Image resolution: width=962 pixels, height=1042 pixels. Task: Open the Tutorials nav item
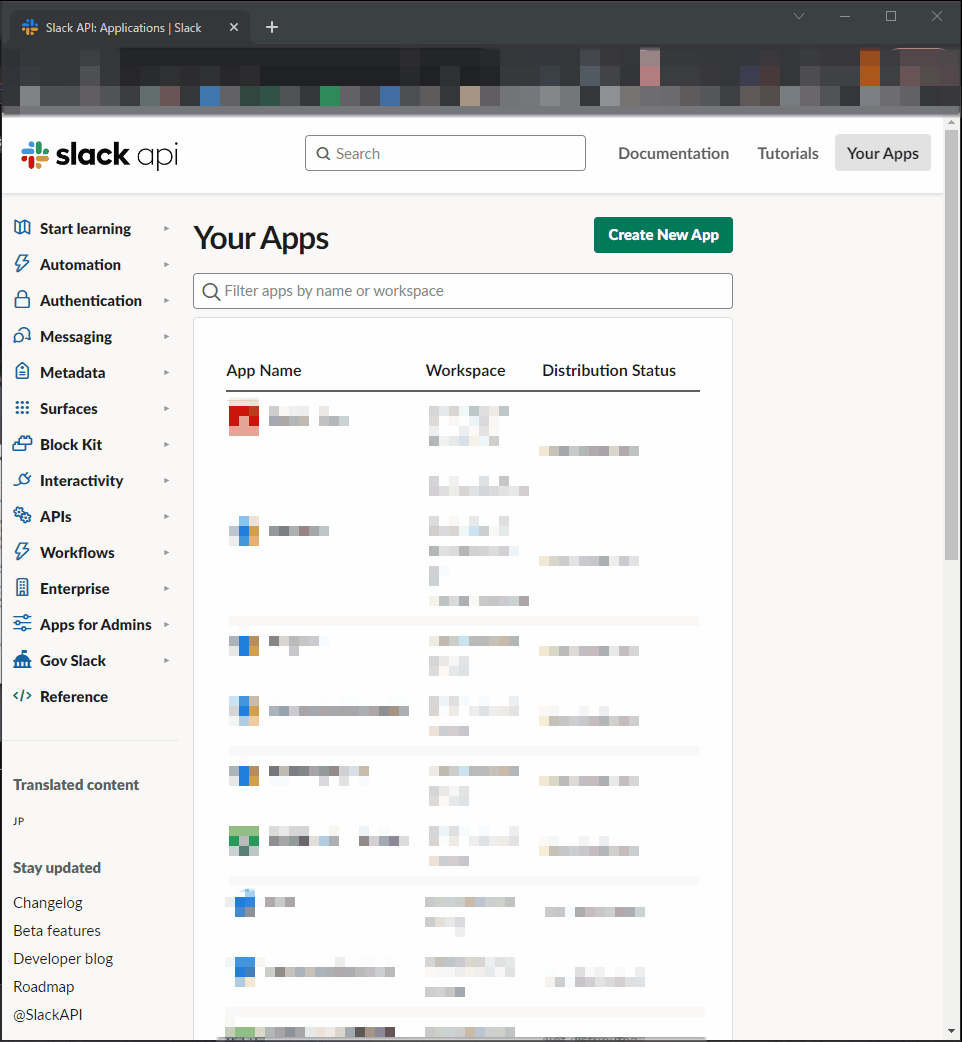point(787,154)
